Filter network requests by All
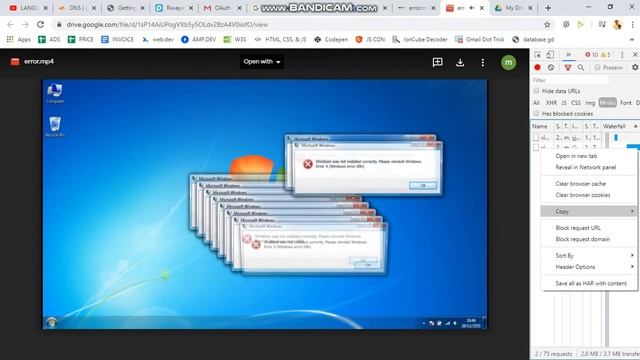Viewport: 640px width, 360px height. point(536,103)
